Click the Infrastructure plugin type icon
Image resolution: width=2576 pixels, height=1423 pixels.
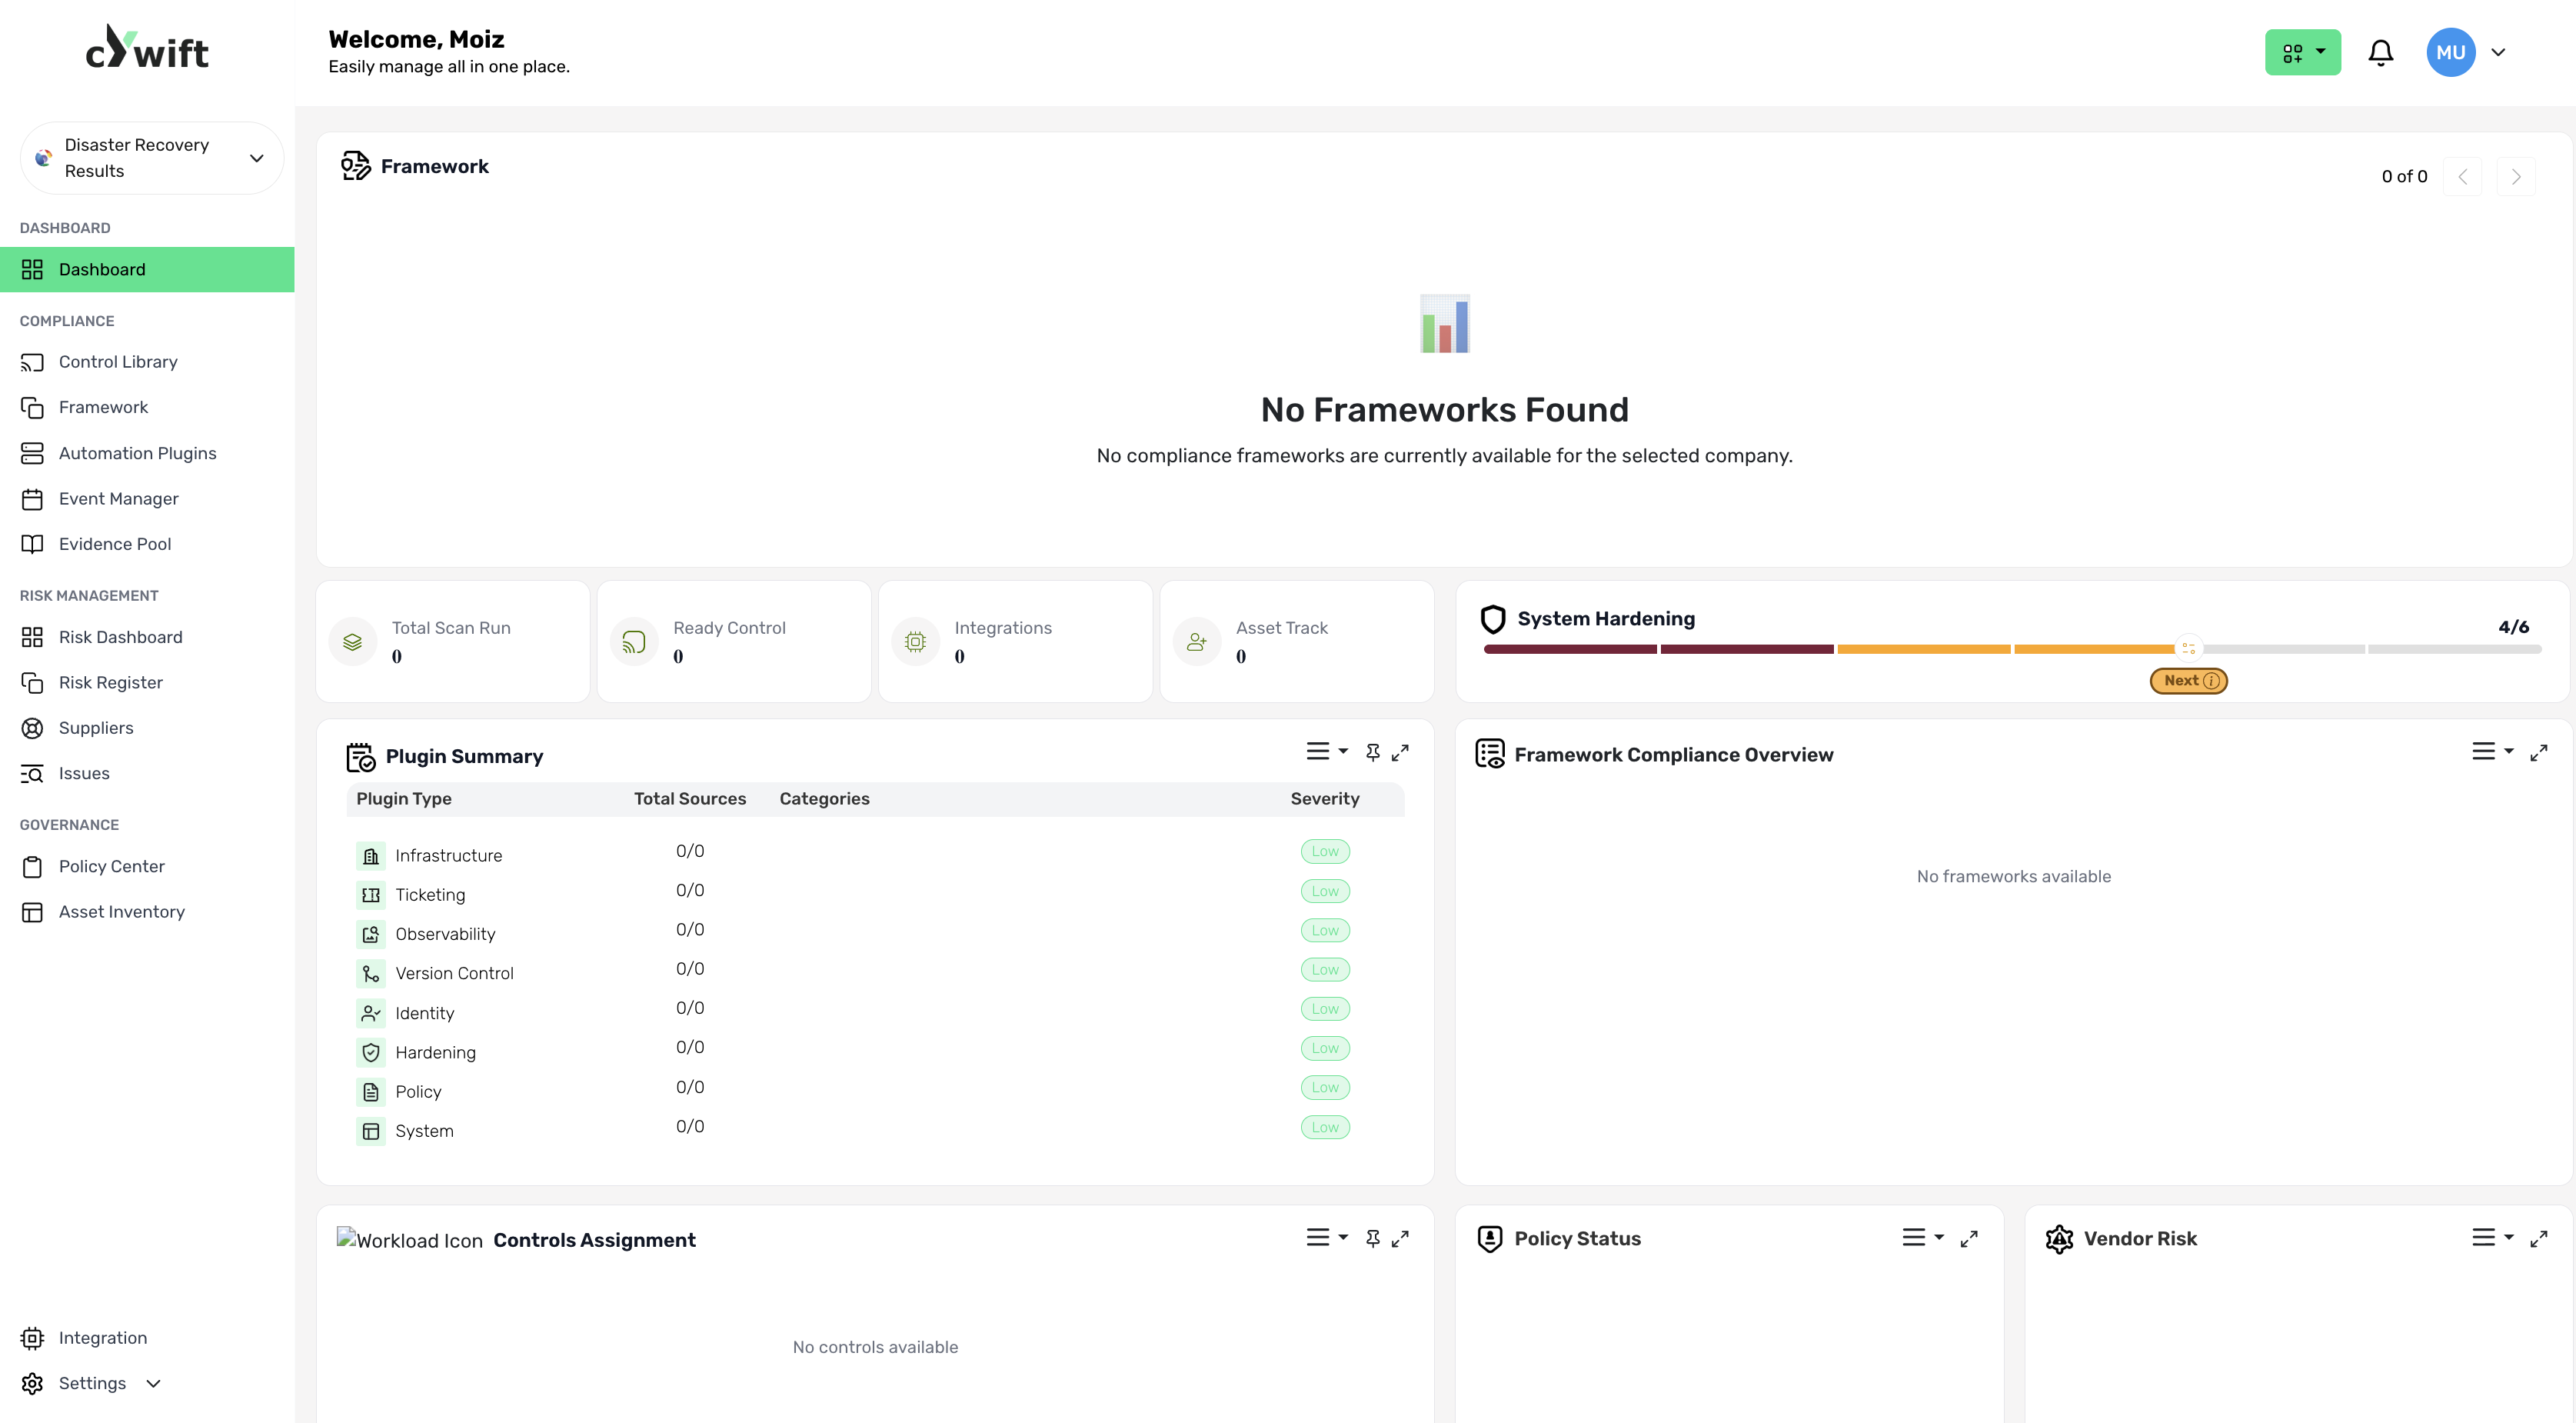(x=370, y=856)
